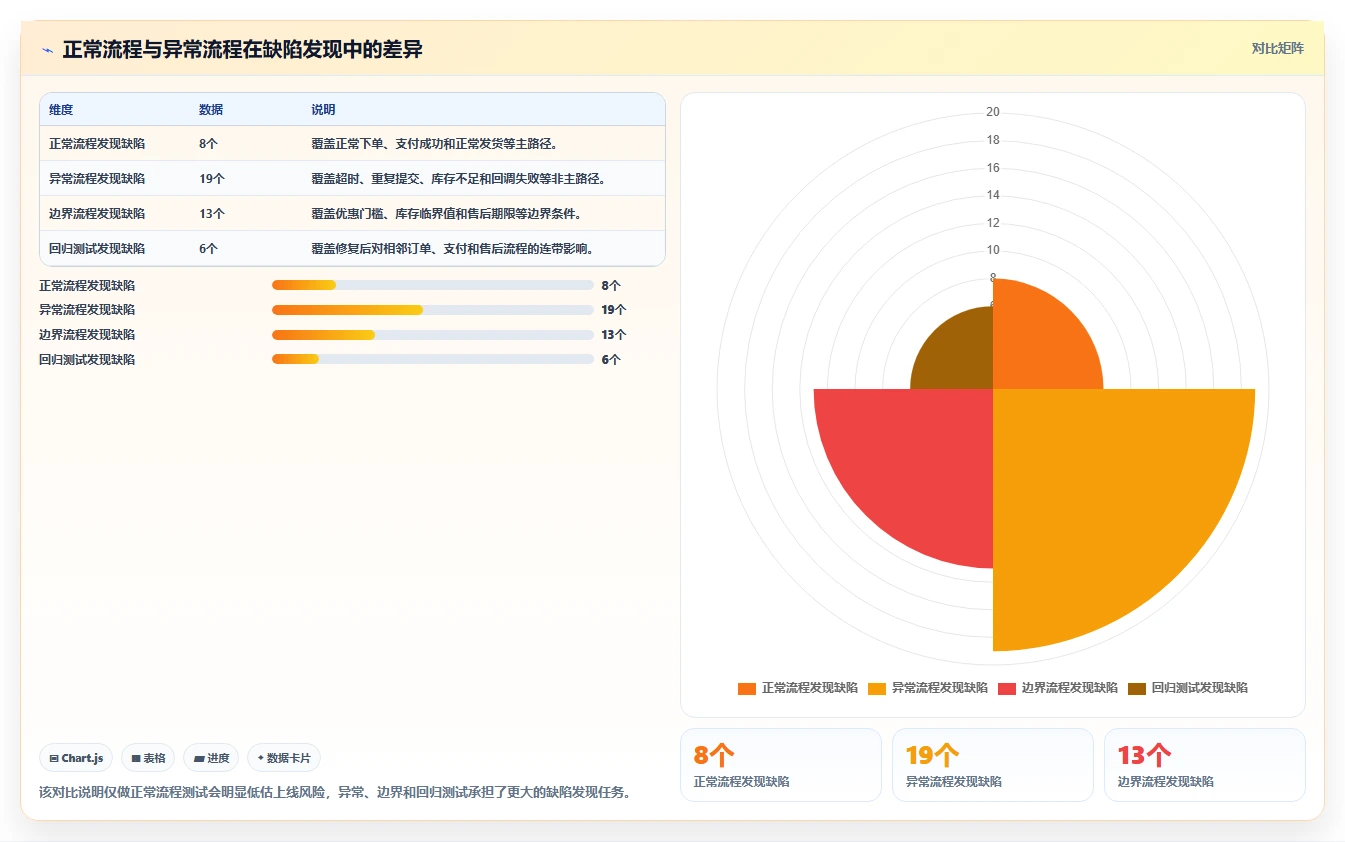Select table cell 回归测试发现缺陷
Viewport: 1345px width, 842px height.
click(97, 249)
